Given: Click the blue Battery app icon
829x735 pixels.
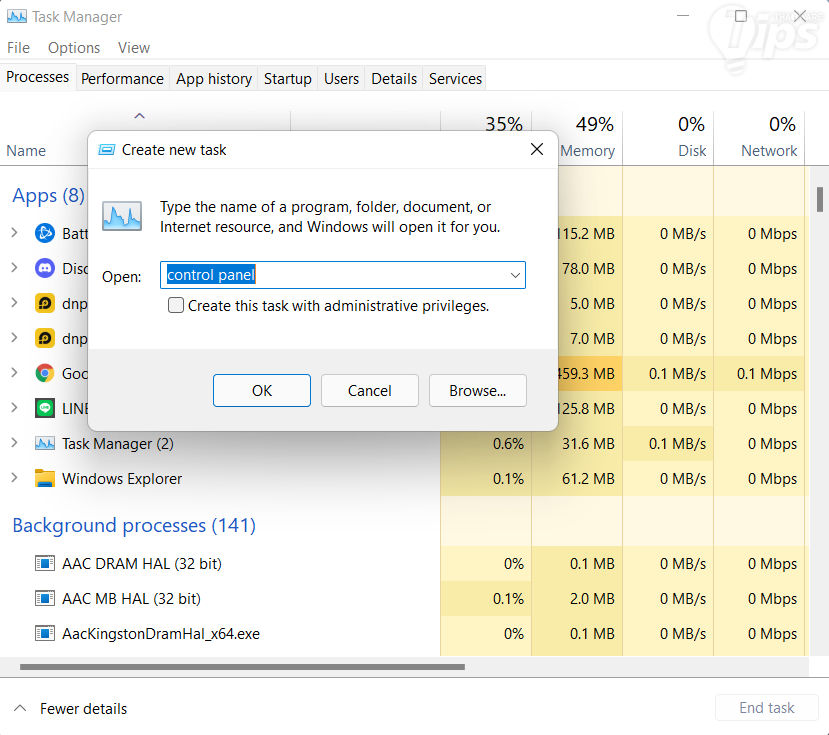Looking at the screenshot, I should (44, 233).
